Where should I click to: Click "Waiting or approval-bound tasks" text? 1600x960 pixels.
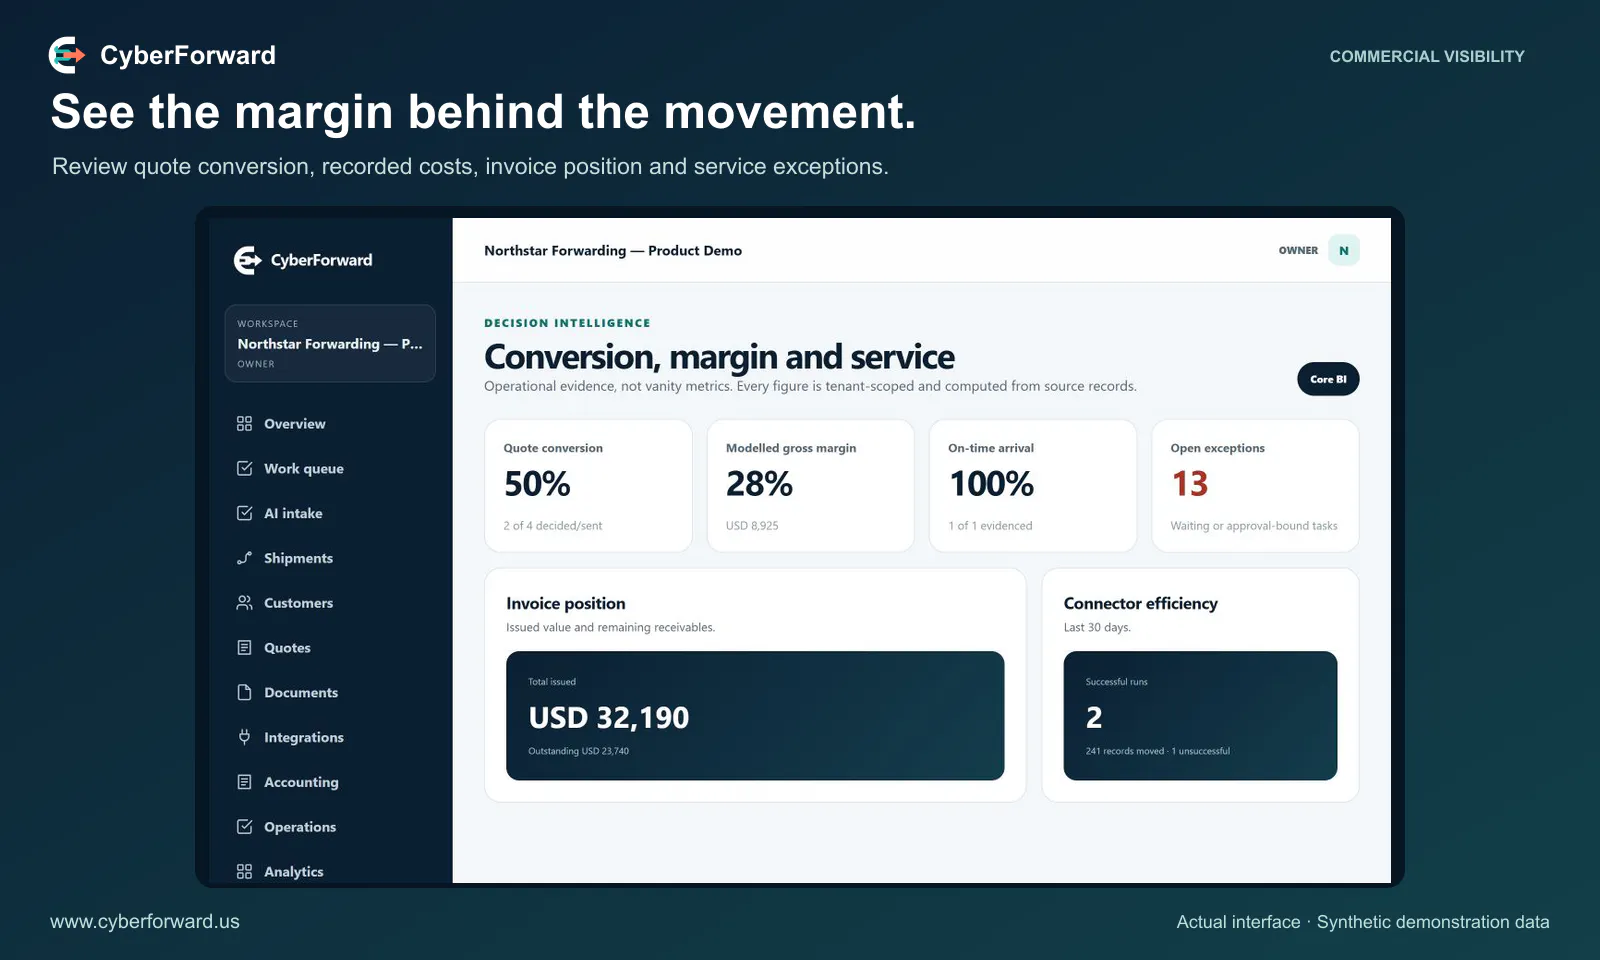[1254, 526]
